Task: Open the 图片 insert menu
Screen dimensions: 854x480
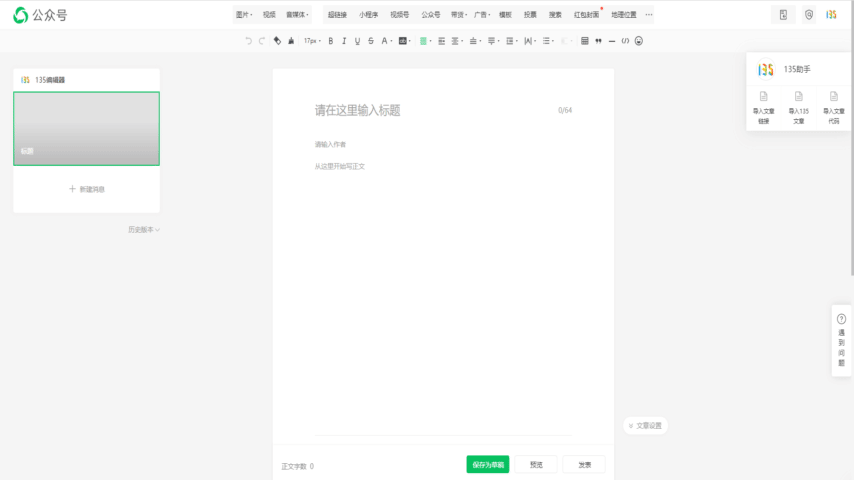Action: pos(244,15)
